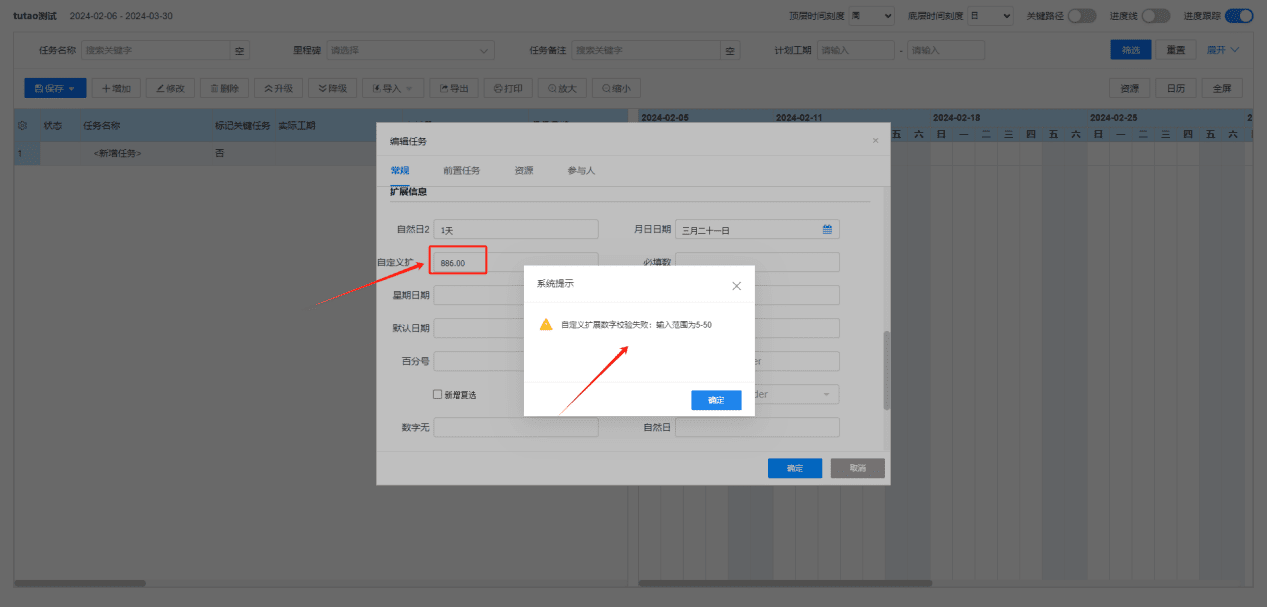Click the 重置 button

(1177, 49)
